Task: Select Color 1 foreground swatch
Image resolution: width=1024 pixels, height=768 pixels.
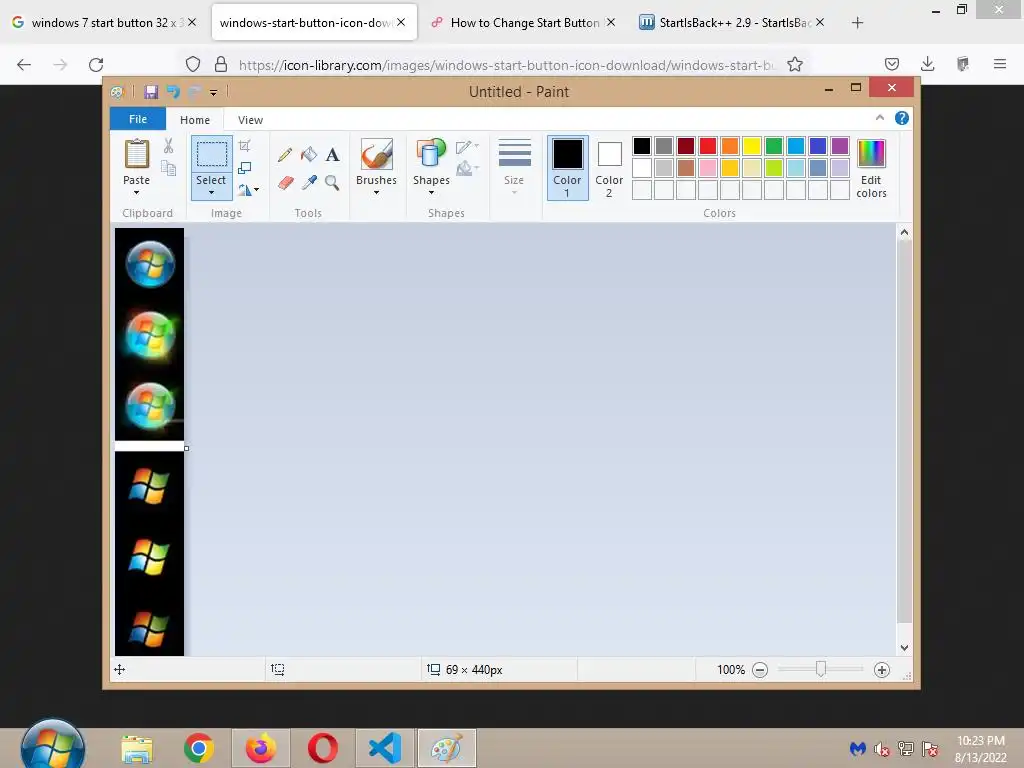Action: tap(568, 168)
